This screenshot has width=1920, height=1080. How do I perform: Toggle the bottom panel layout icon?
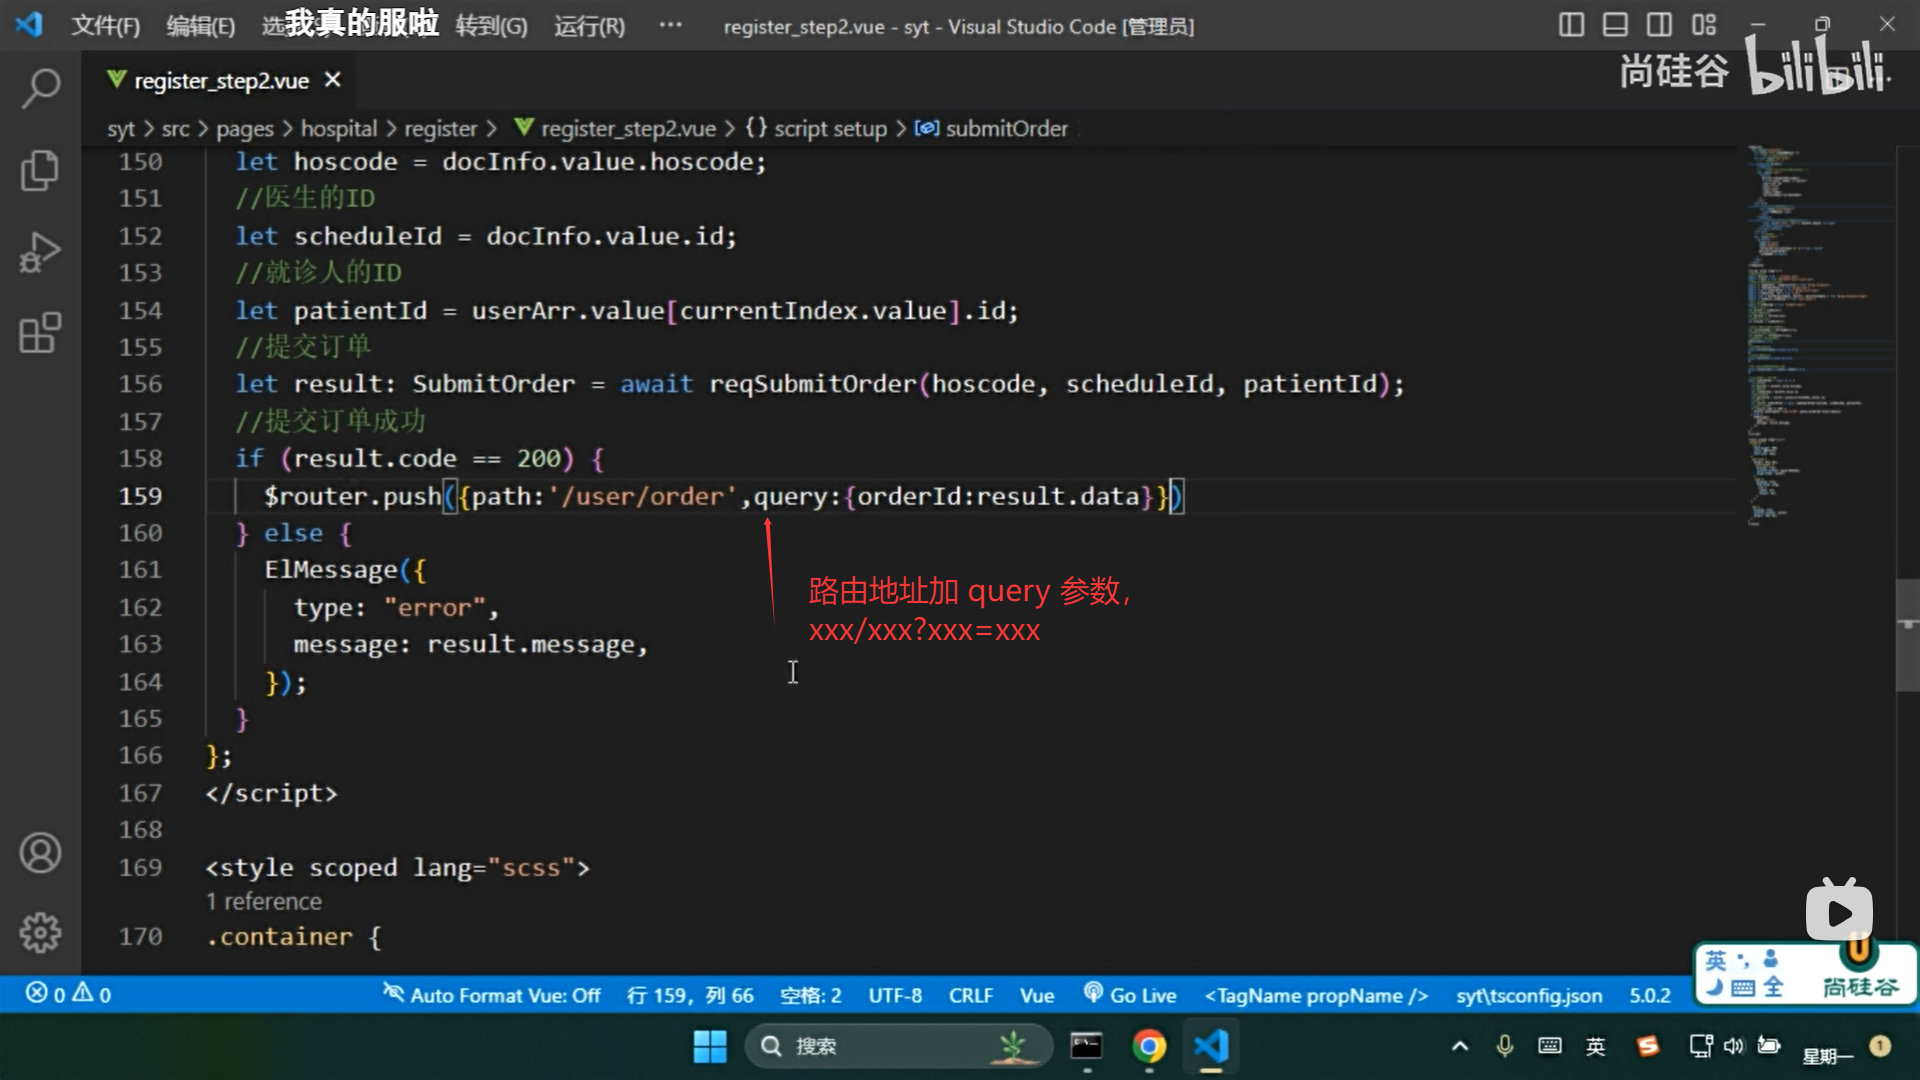[1615, 25]
